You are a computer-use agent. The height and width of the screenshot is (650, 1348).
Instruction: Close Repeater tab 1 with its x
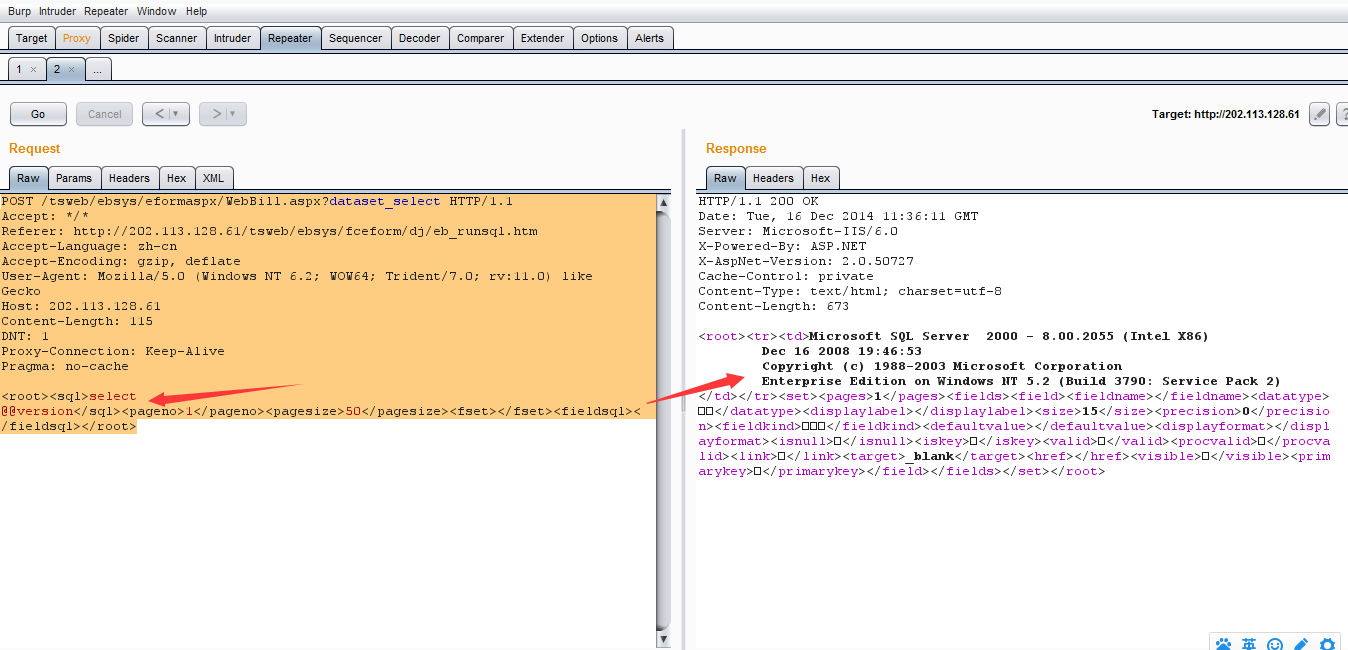coord(33,70)
